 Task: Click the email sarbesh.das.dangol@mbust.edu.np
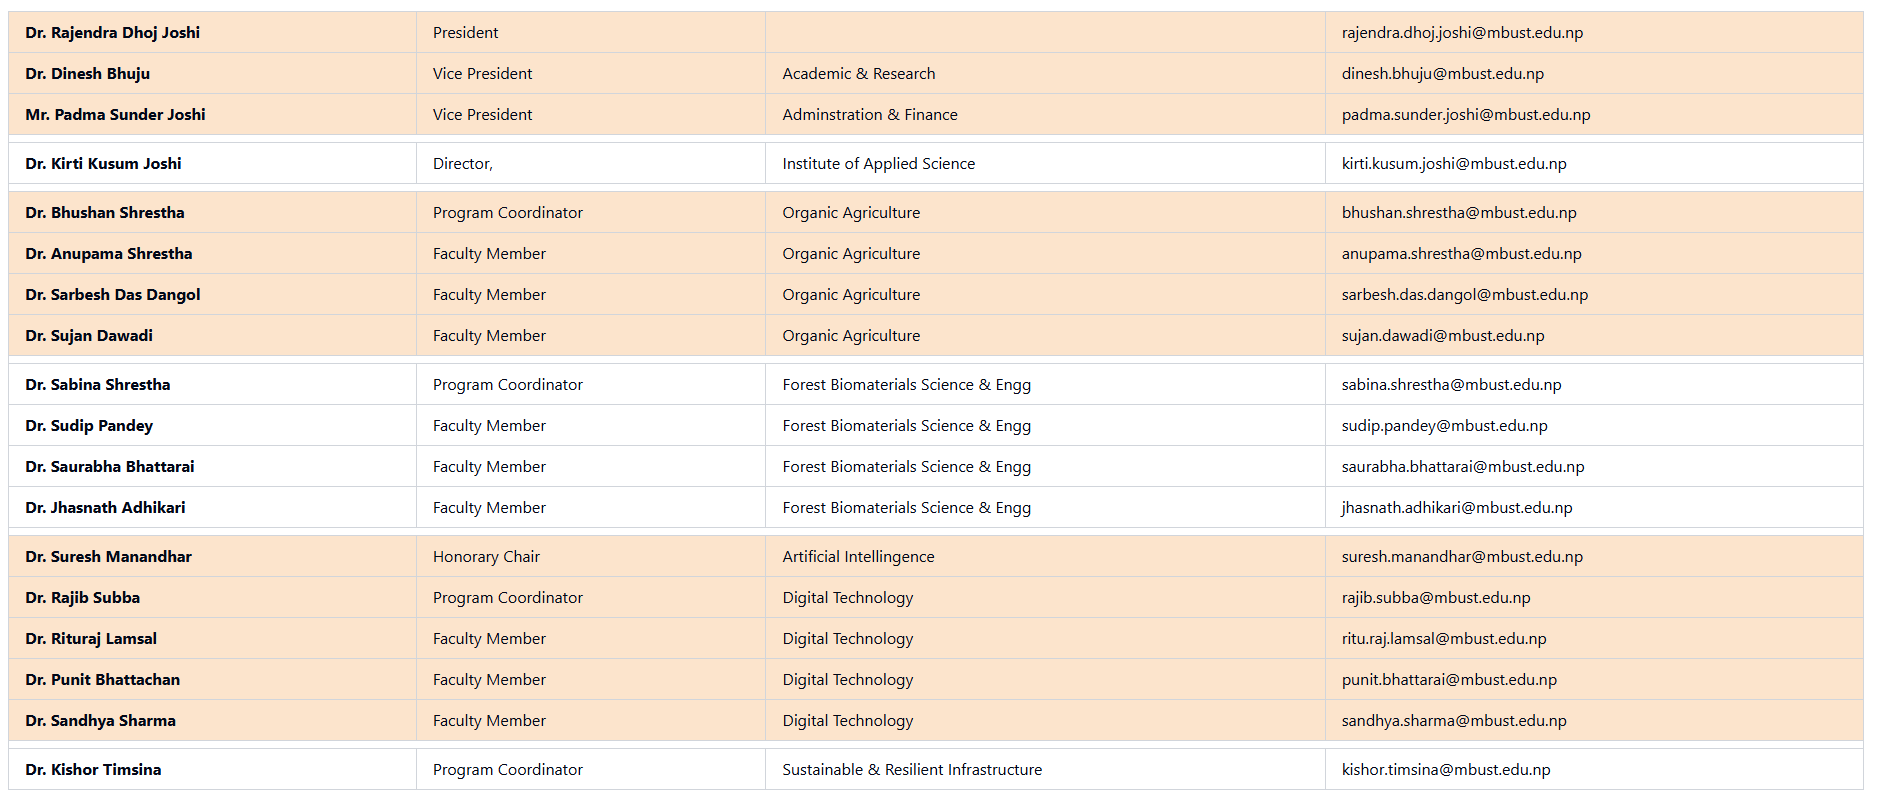[x=1464, y=295]
